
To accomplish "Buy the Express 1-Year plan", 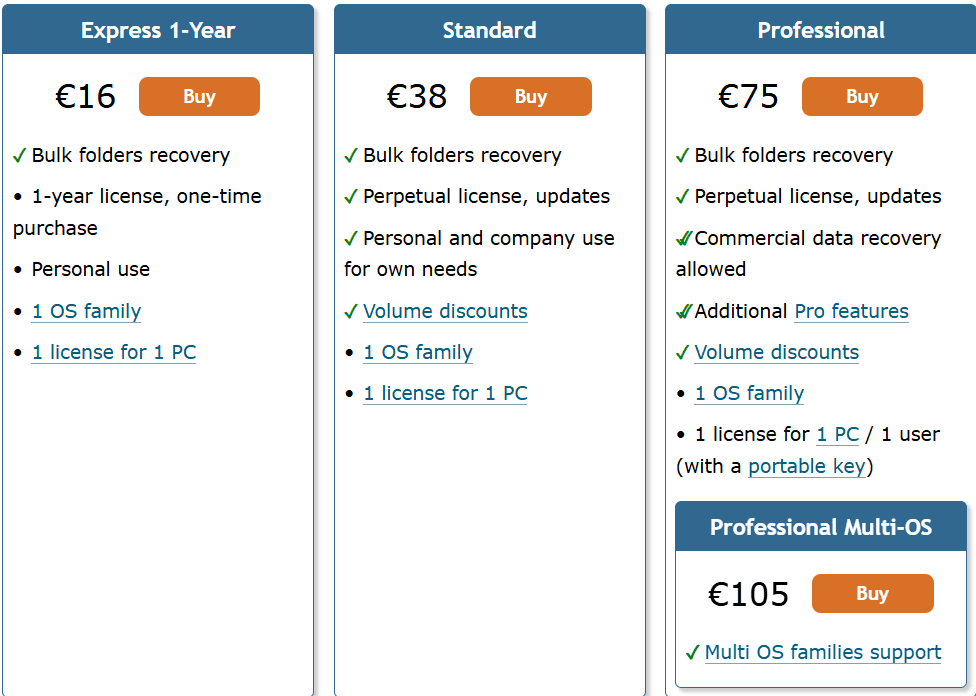I will [x=199, y=97].
